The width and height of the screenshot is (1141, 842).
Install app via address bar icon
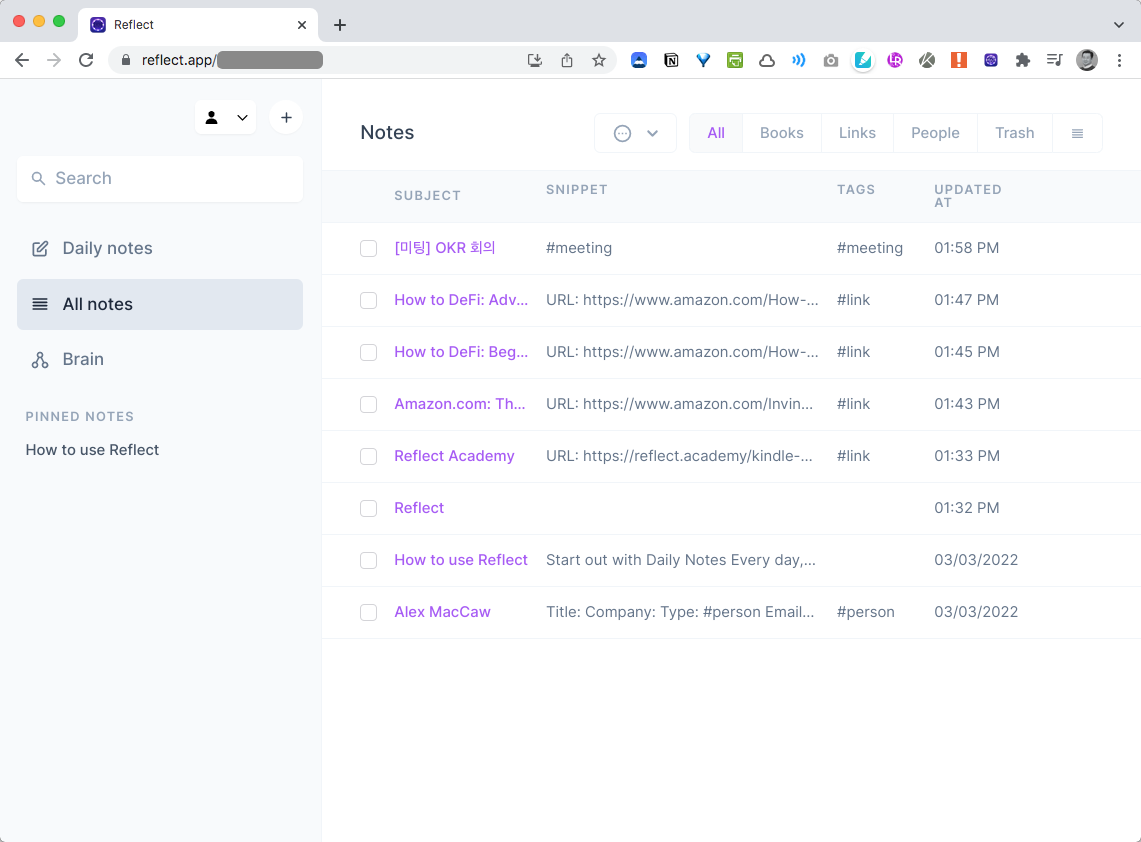[535, 60]
